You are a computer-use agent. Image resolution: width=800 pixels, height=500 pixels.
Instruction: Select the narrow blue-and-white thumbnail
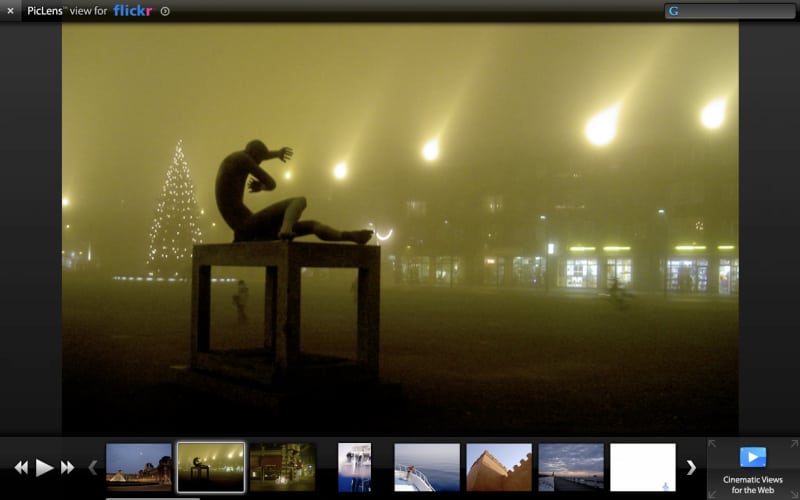tap(355, 467)
